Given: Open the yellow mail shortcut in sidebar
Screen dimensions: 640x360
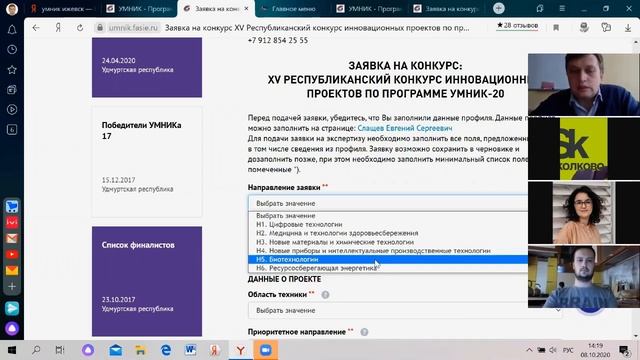Looking at the screenshot, I should pos(12,270).
